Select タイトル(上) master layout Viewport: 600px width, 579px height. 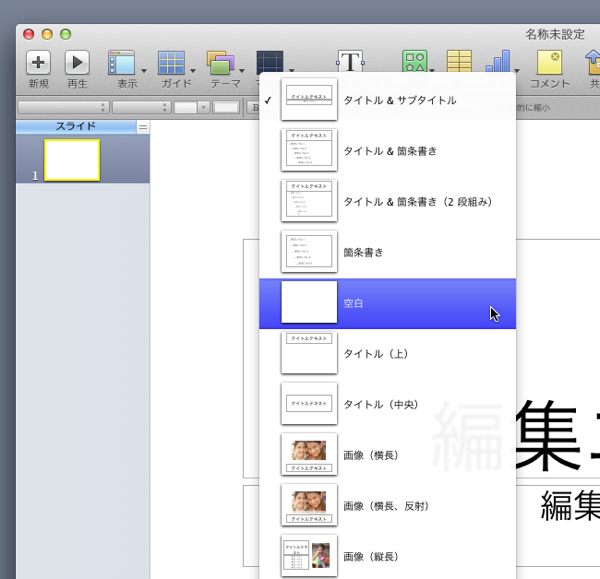[387, 354]
